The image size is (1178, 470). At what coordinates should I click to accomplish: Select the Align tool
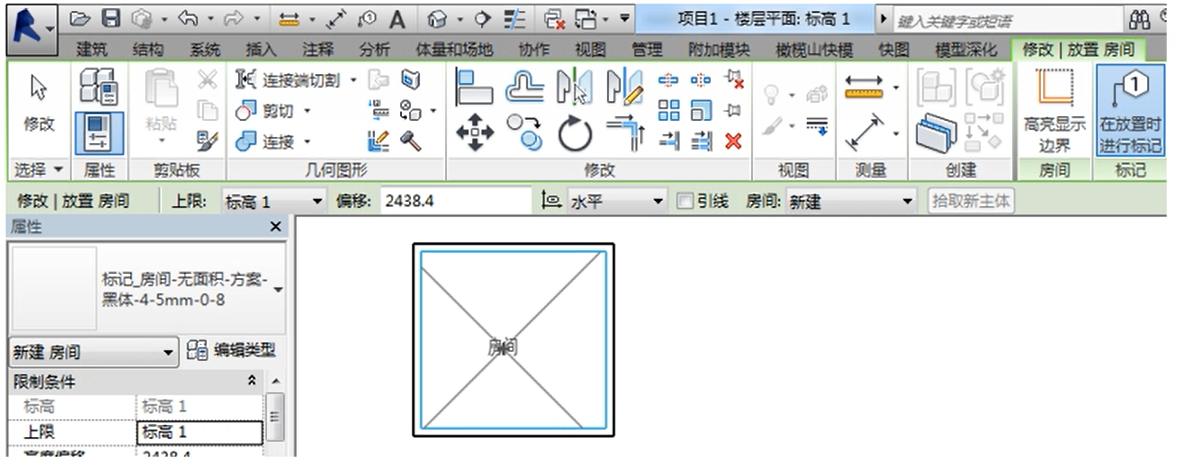(x=473, y=86)
